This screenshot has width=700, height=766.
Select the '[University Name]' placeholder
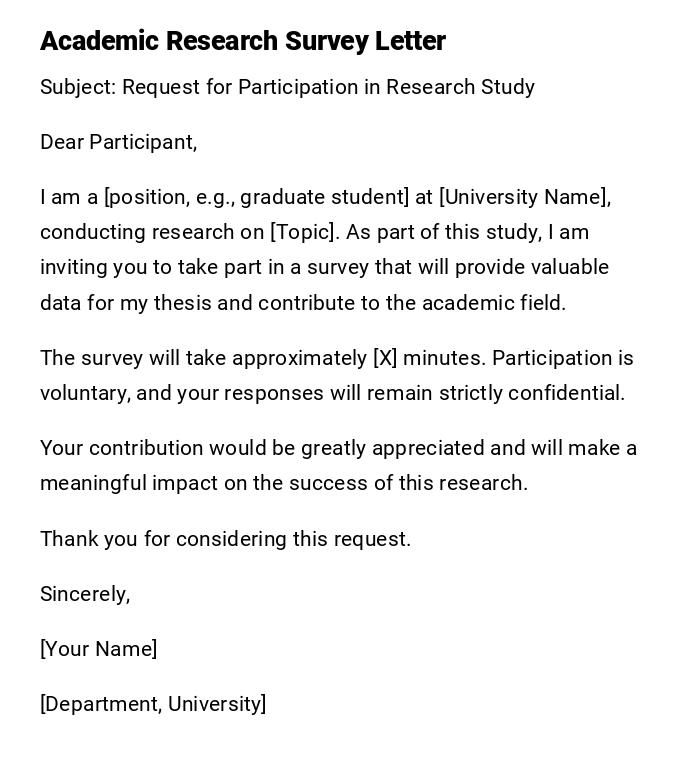(524, 197)
